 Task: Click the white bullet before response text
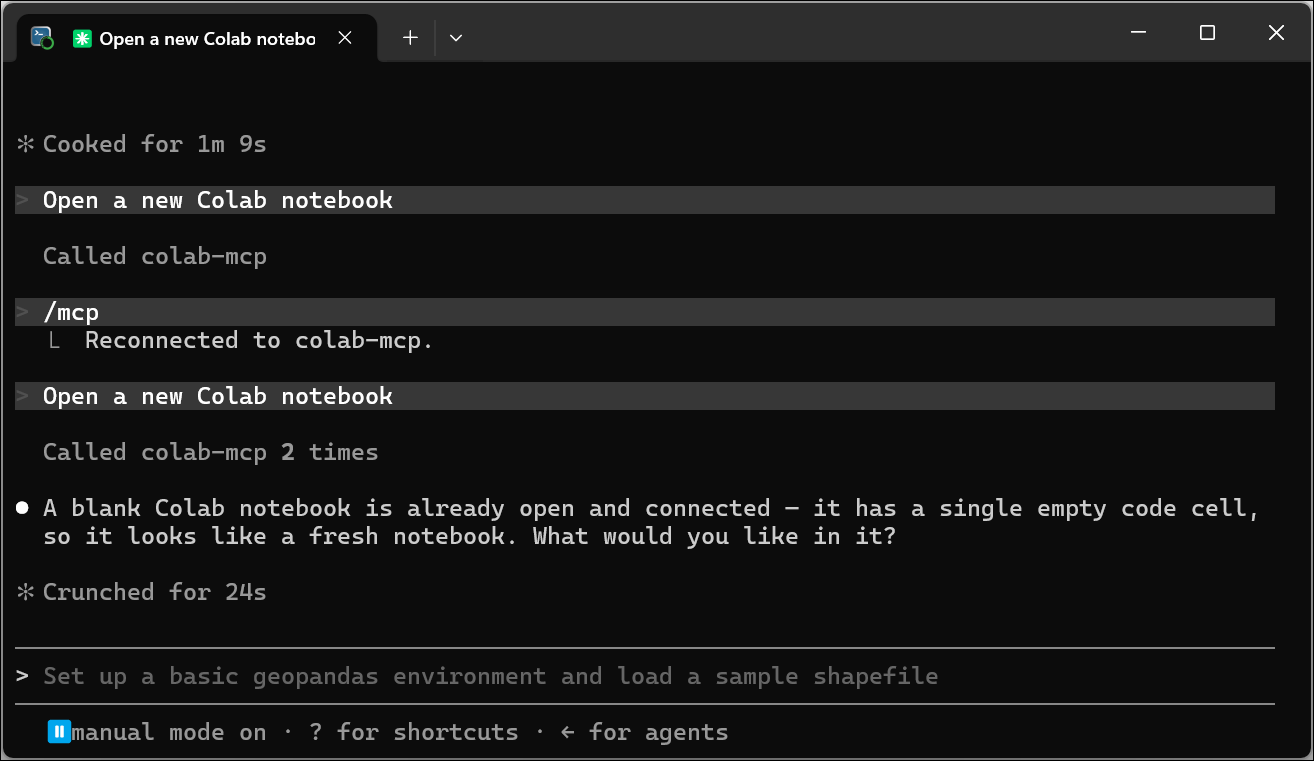23,509
